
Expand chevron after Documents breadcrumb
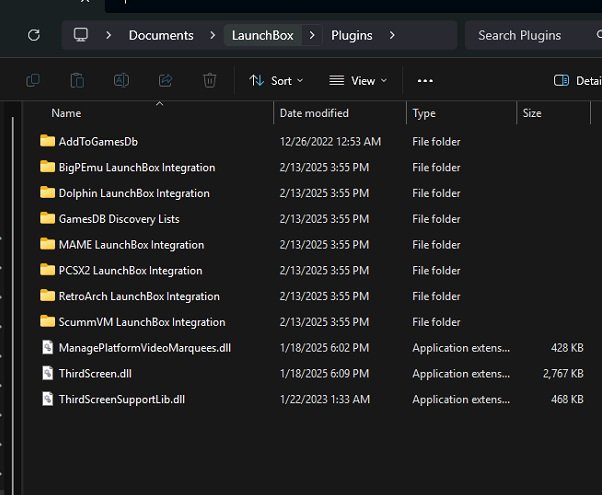213,35
